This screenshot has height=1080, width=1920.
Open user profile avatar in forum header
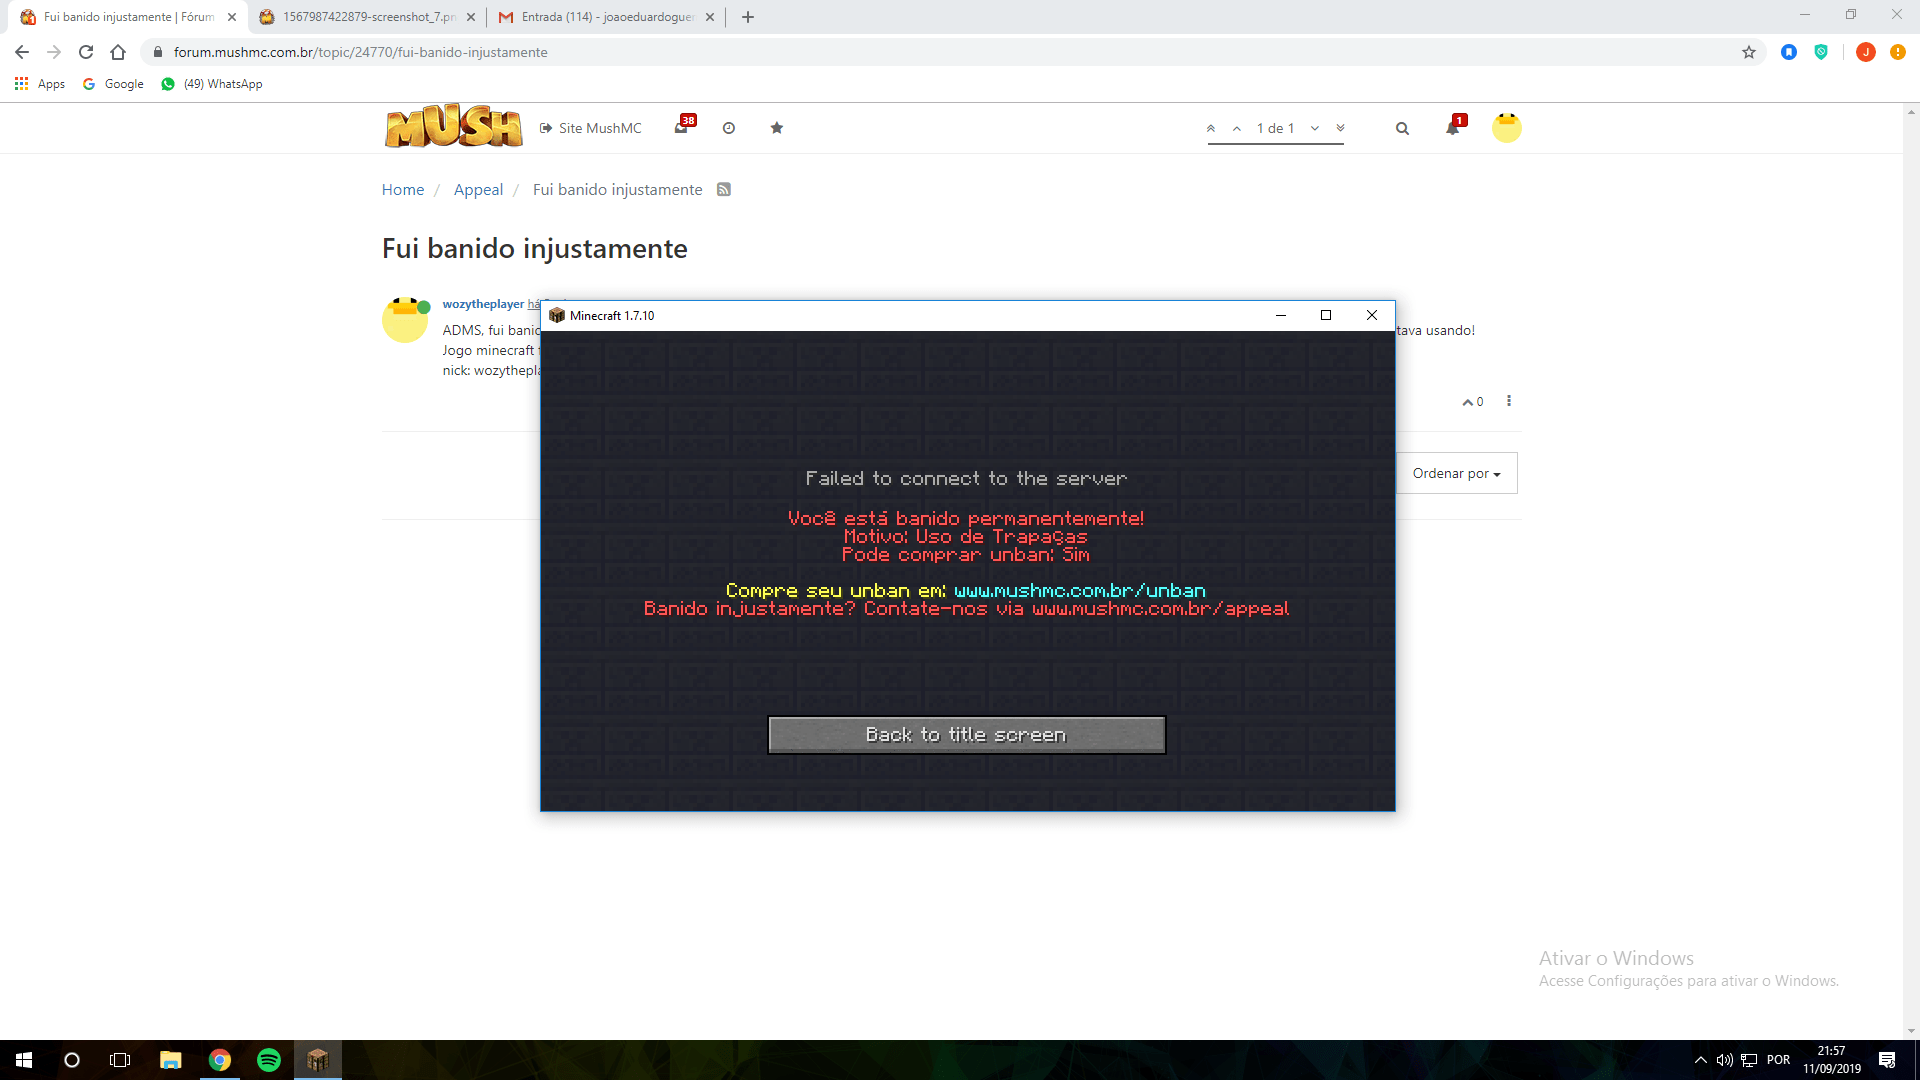pyautogui.click(x=1506, y=127)
